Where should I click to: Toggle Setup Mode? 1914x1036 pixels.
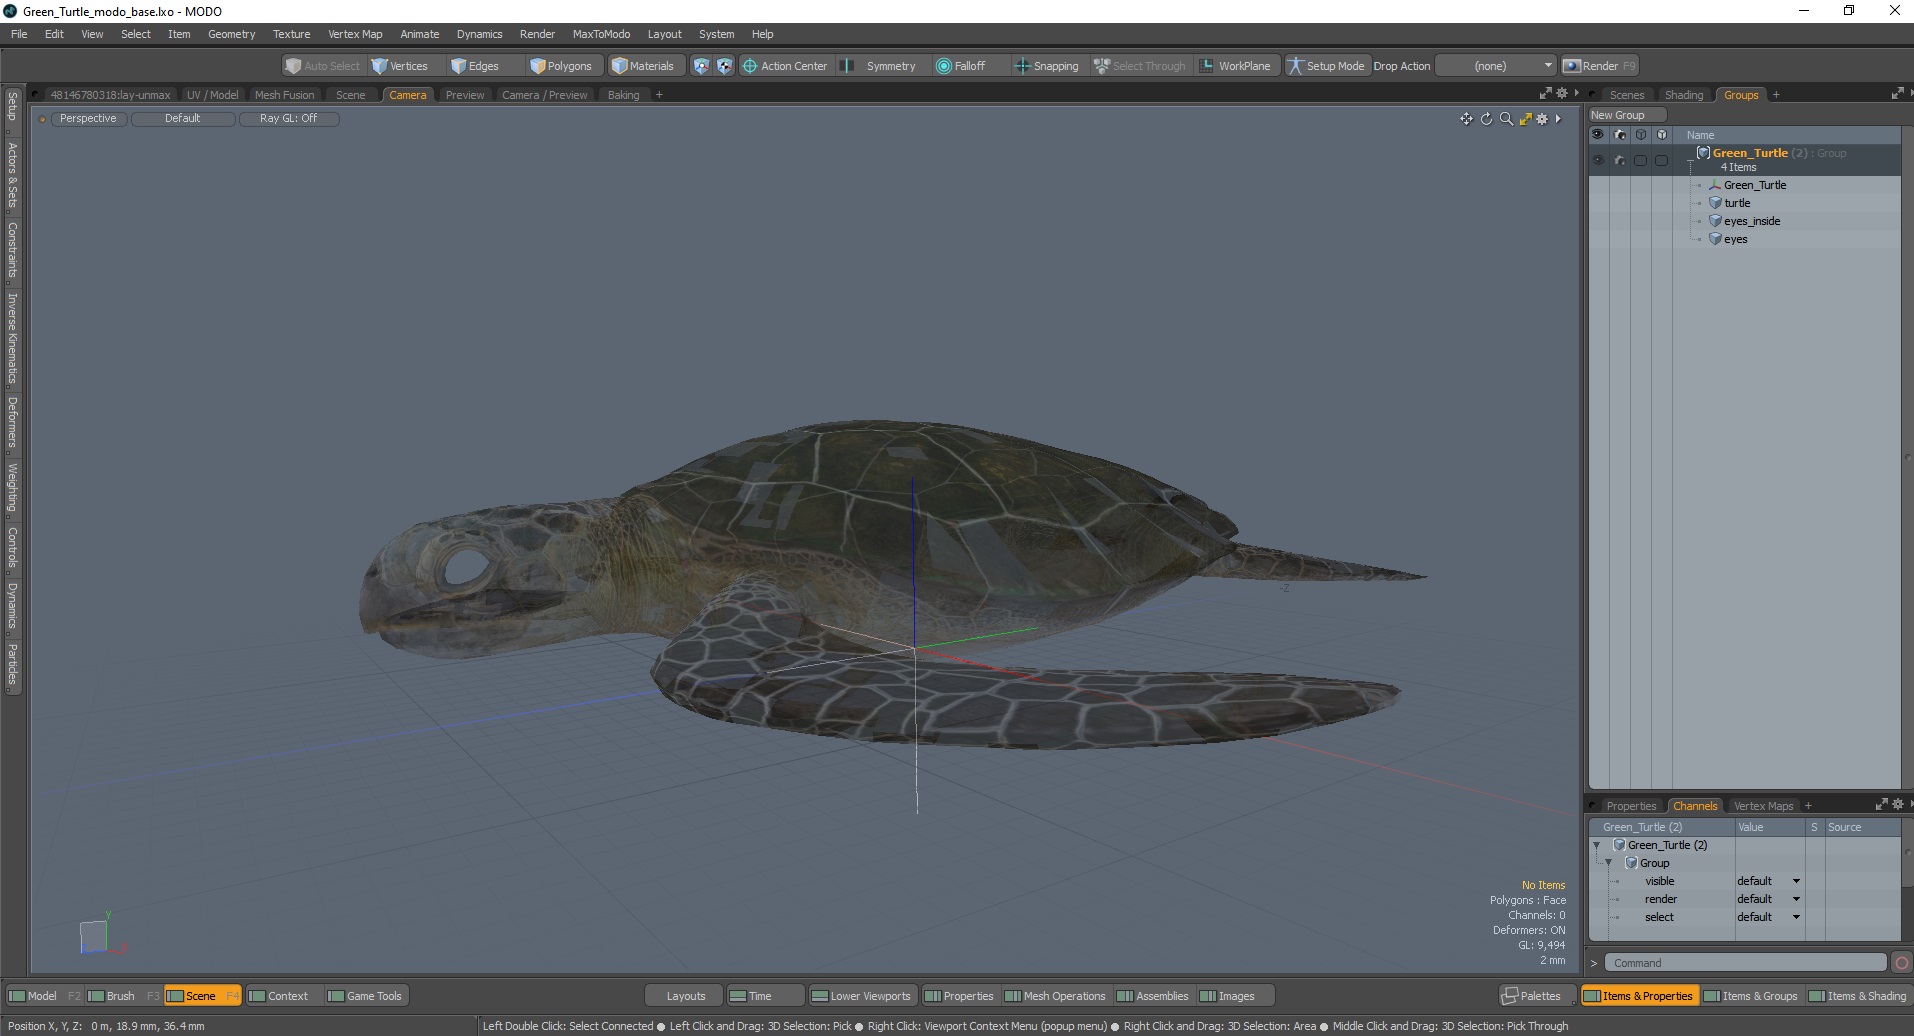point(1326,66)
